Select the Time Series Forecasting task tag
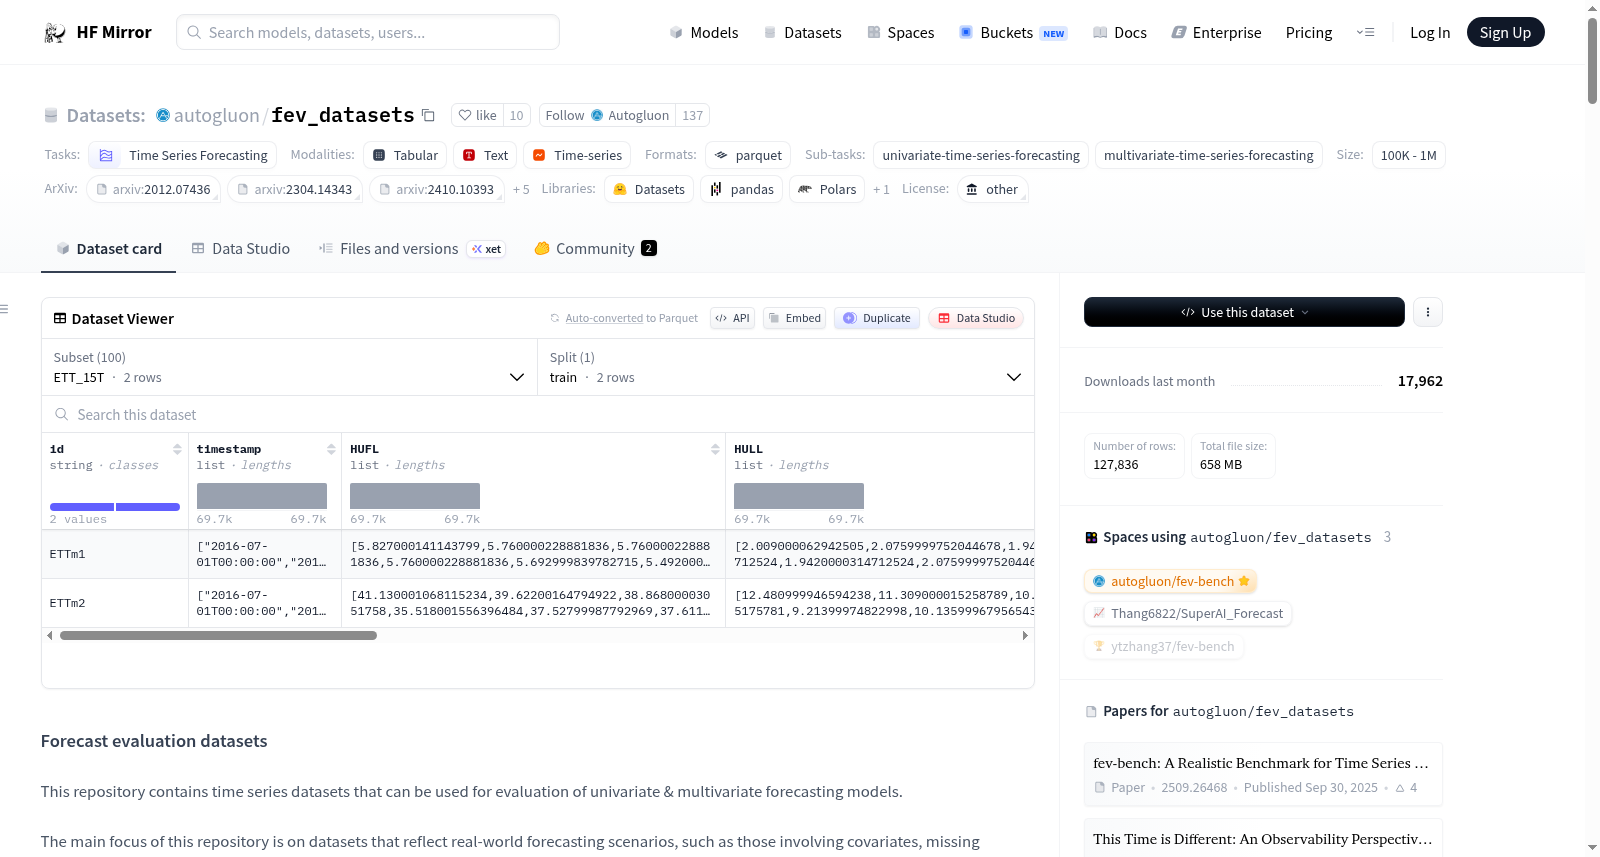Viewport: 1600px width, 857px height. coord(182,155)
